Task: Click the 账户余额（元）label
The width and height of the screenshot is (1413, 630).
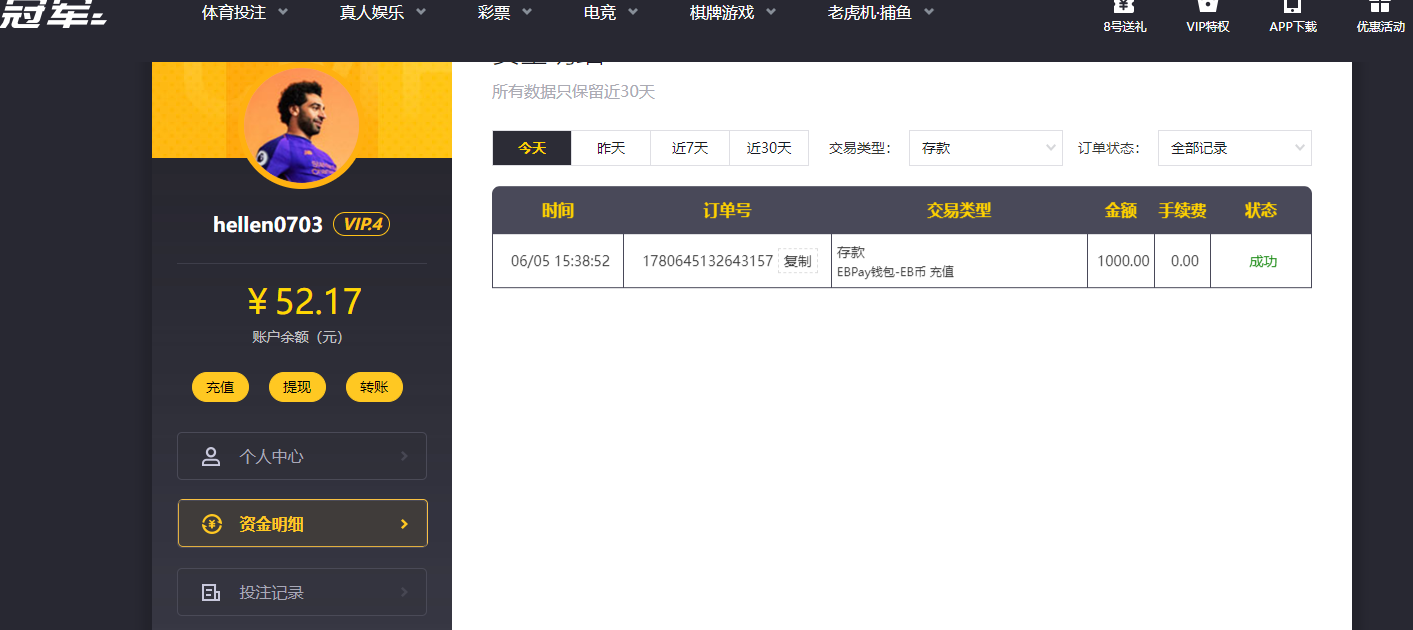Action: click(x=298, y=338)
